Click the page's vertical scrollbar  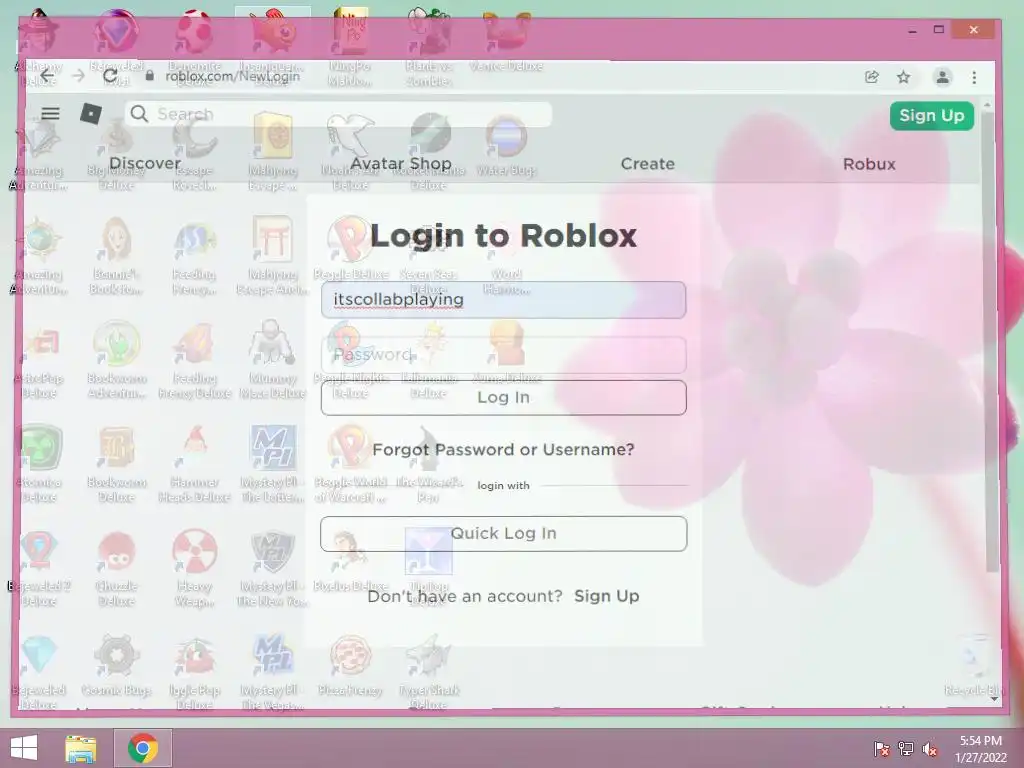point(991,340)
